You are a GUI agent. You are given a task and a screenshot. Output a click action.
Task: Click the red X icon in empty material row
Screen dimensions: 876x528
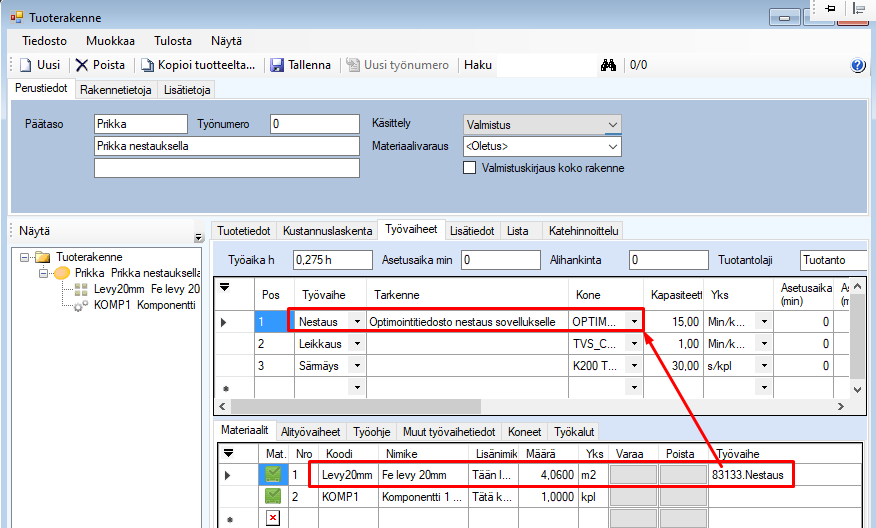point(272,517)
